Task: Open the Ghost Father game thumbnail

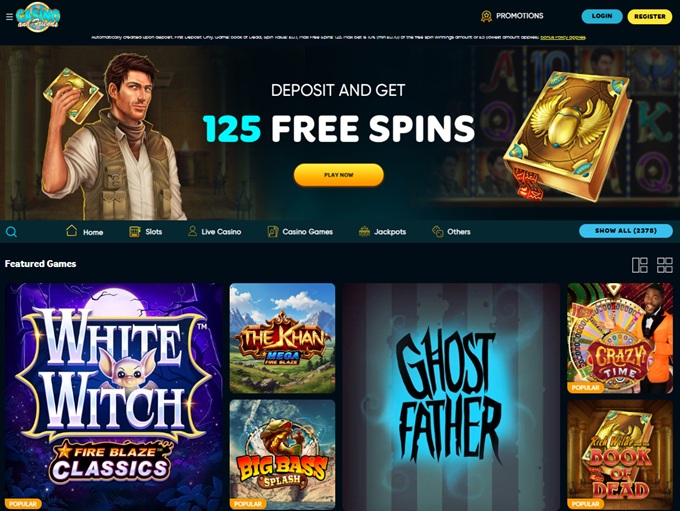Action: 451,396
